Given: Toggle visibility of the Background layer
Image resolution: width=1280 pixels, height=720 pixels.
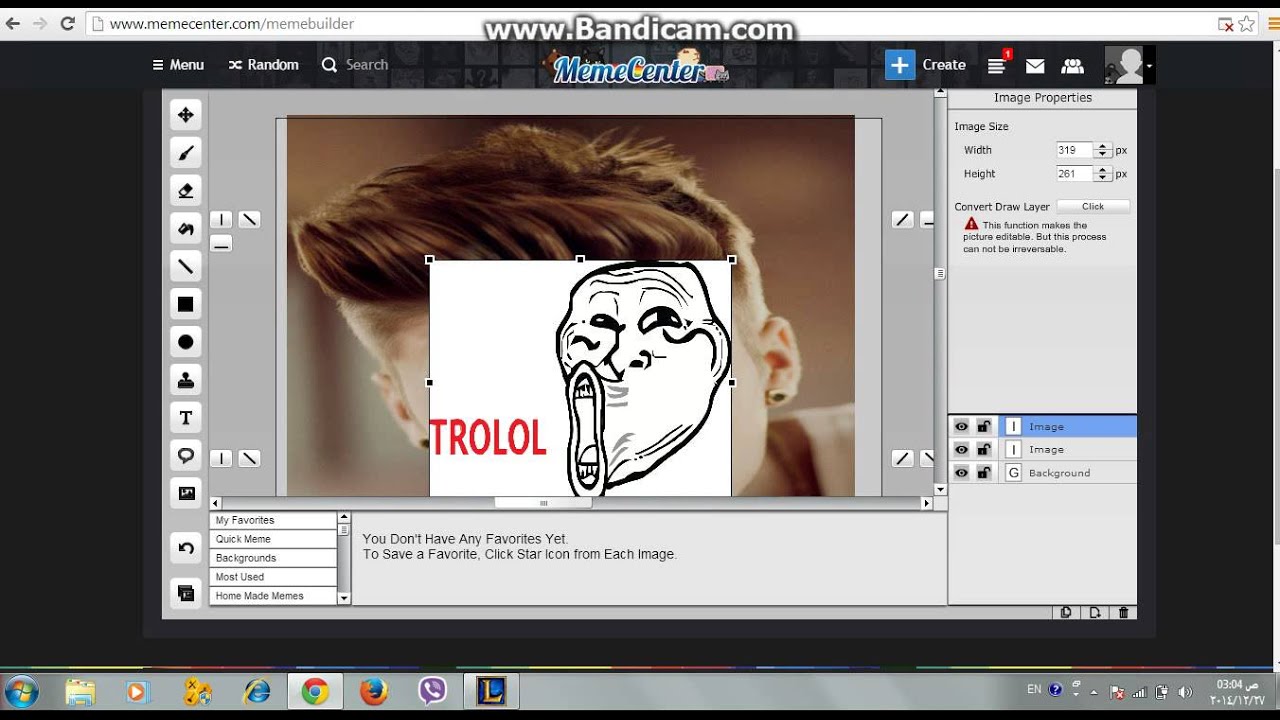Looking at the screenshot, I should [961, 473].
